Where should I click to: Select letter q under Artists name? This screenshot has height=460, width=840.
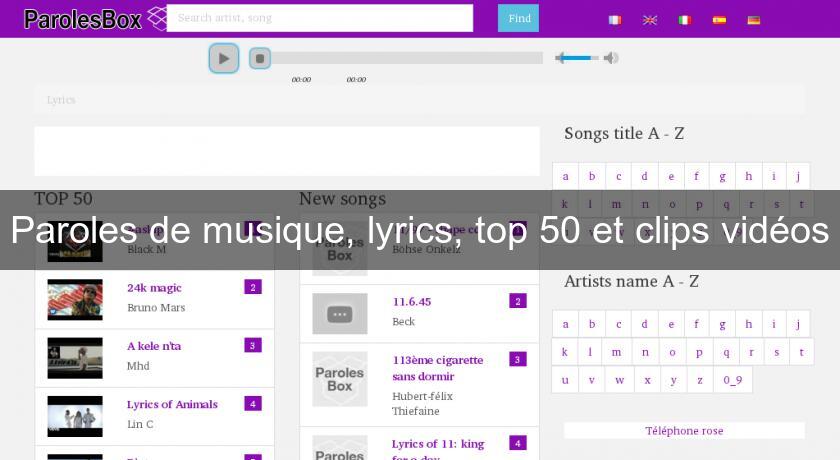[726, 352]
